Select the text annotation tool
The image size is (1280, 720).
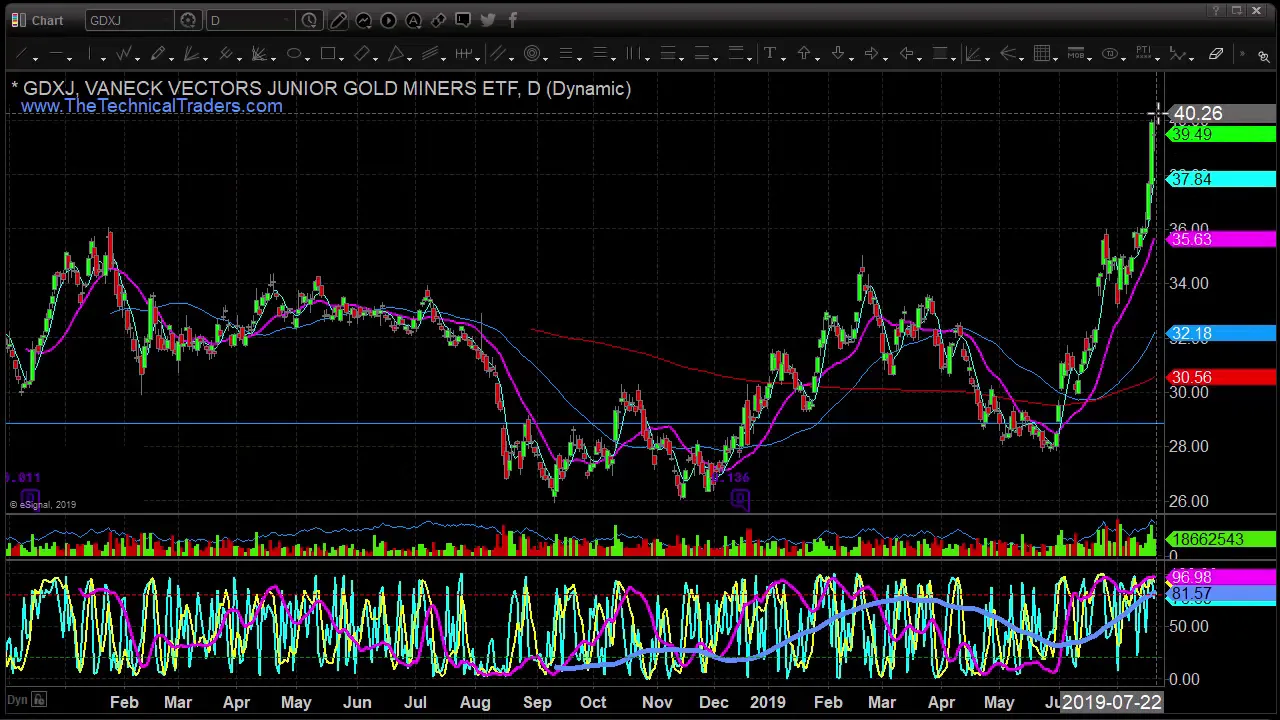(x=770, y=54)
